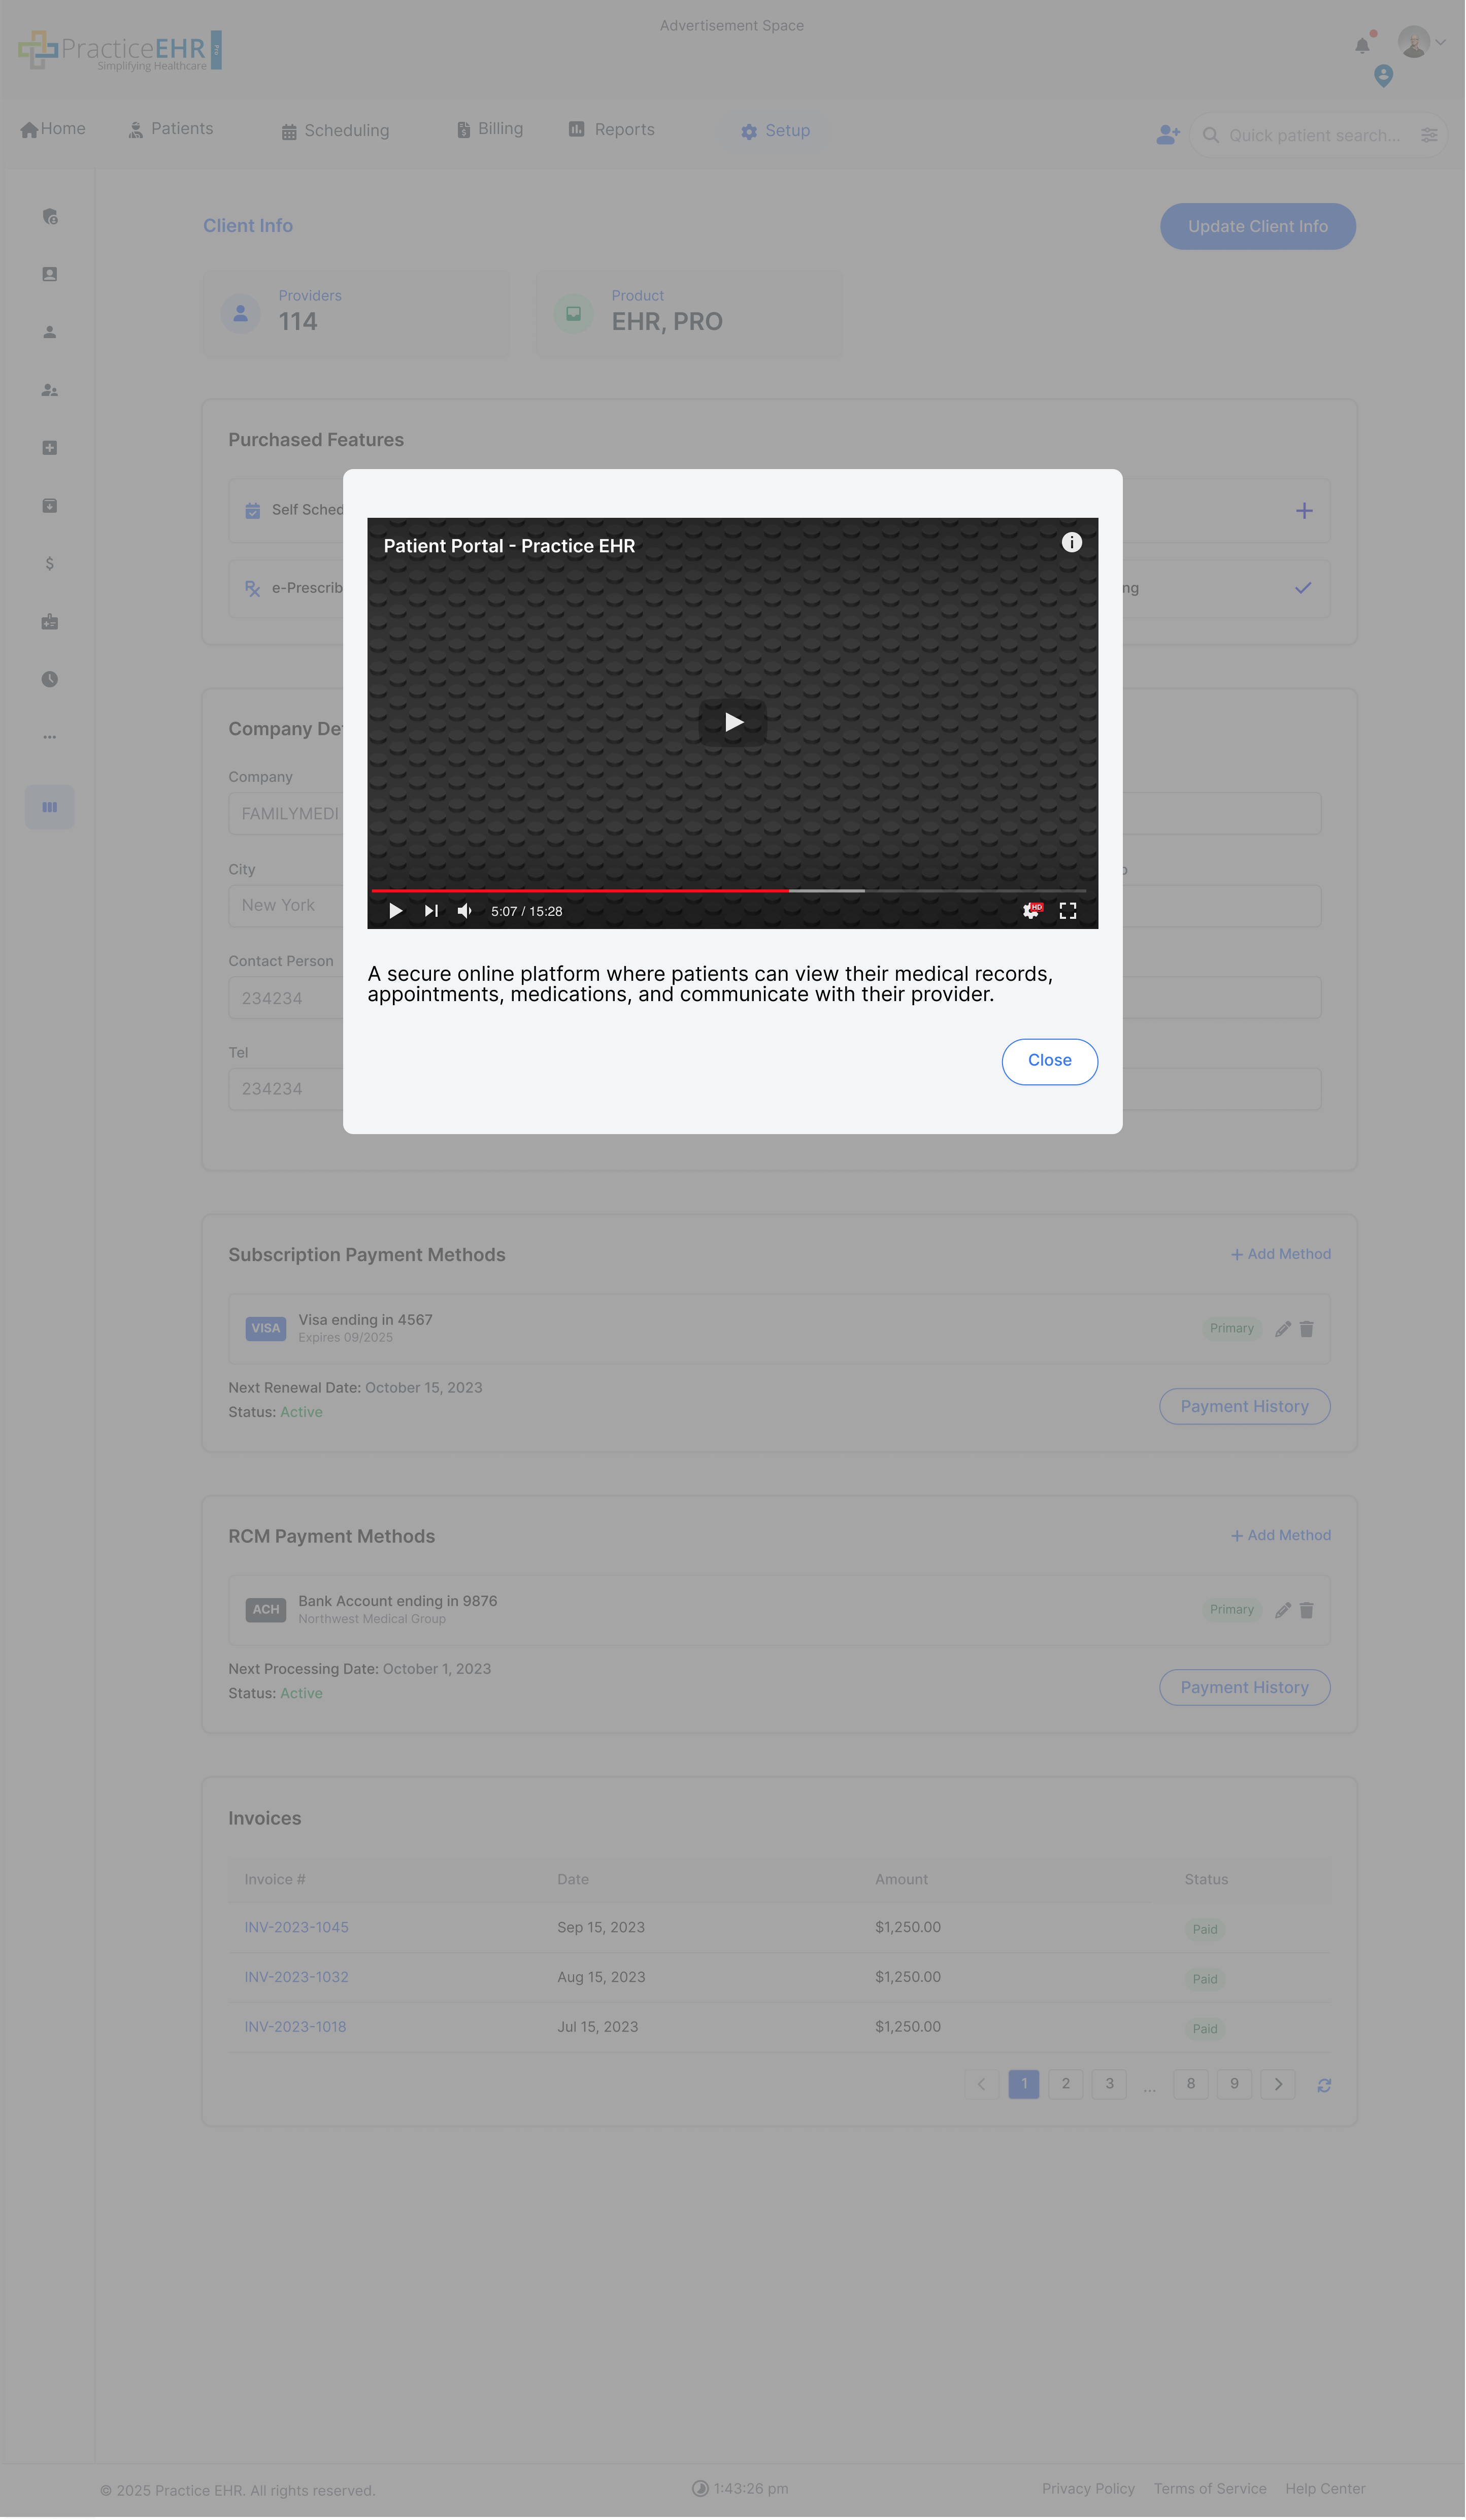Mute the video player volume
The width and height of the screenshot is (1466, 2520).
(x=464, y=911)
